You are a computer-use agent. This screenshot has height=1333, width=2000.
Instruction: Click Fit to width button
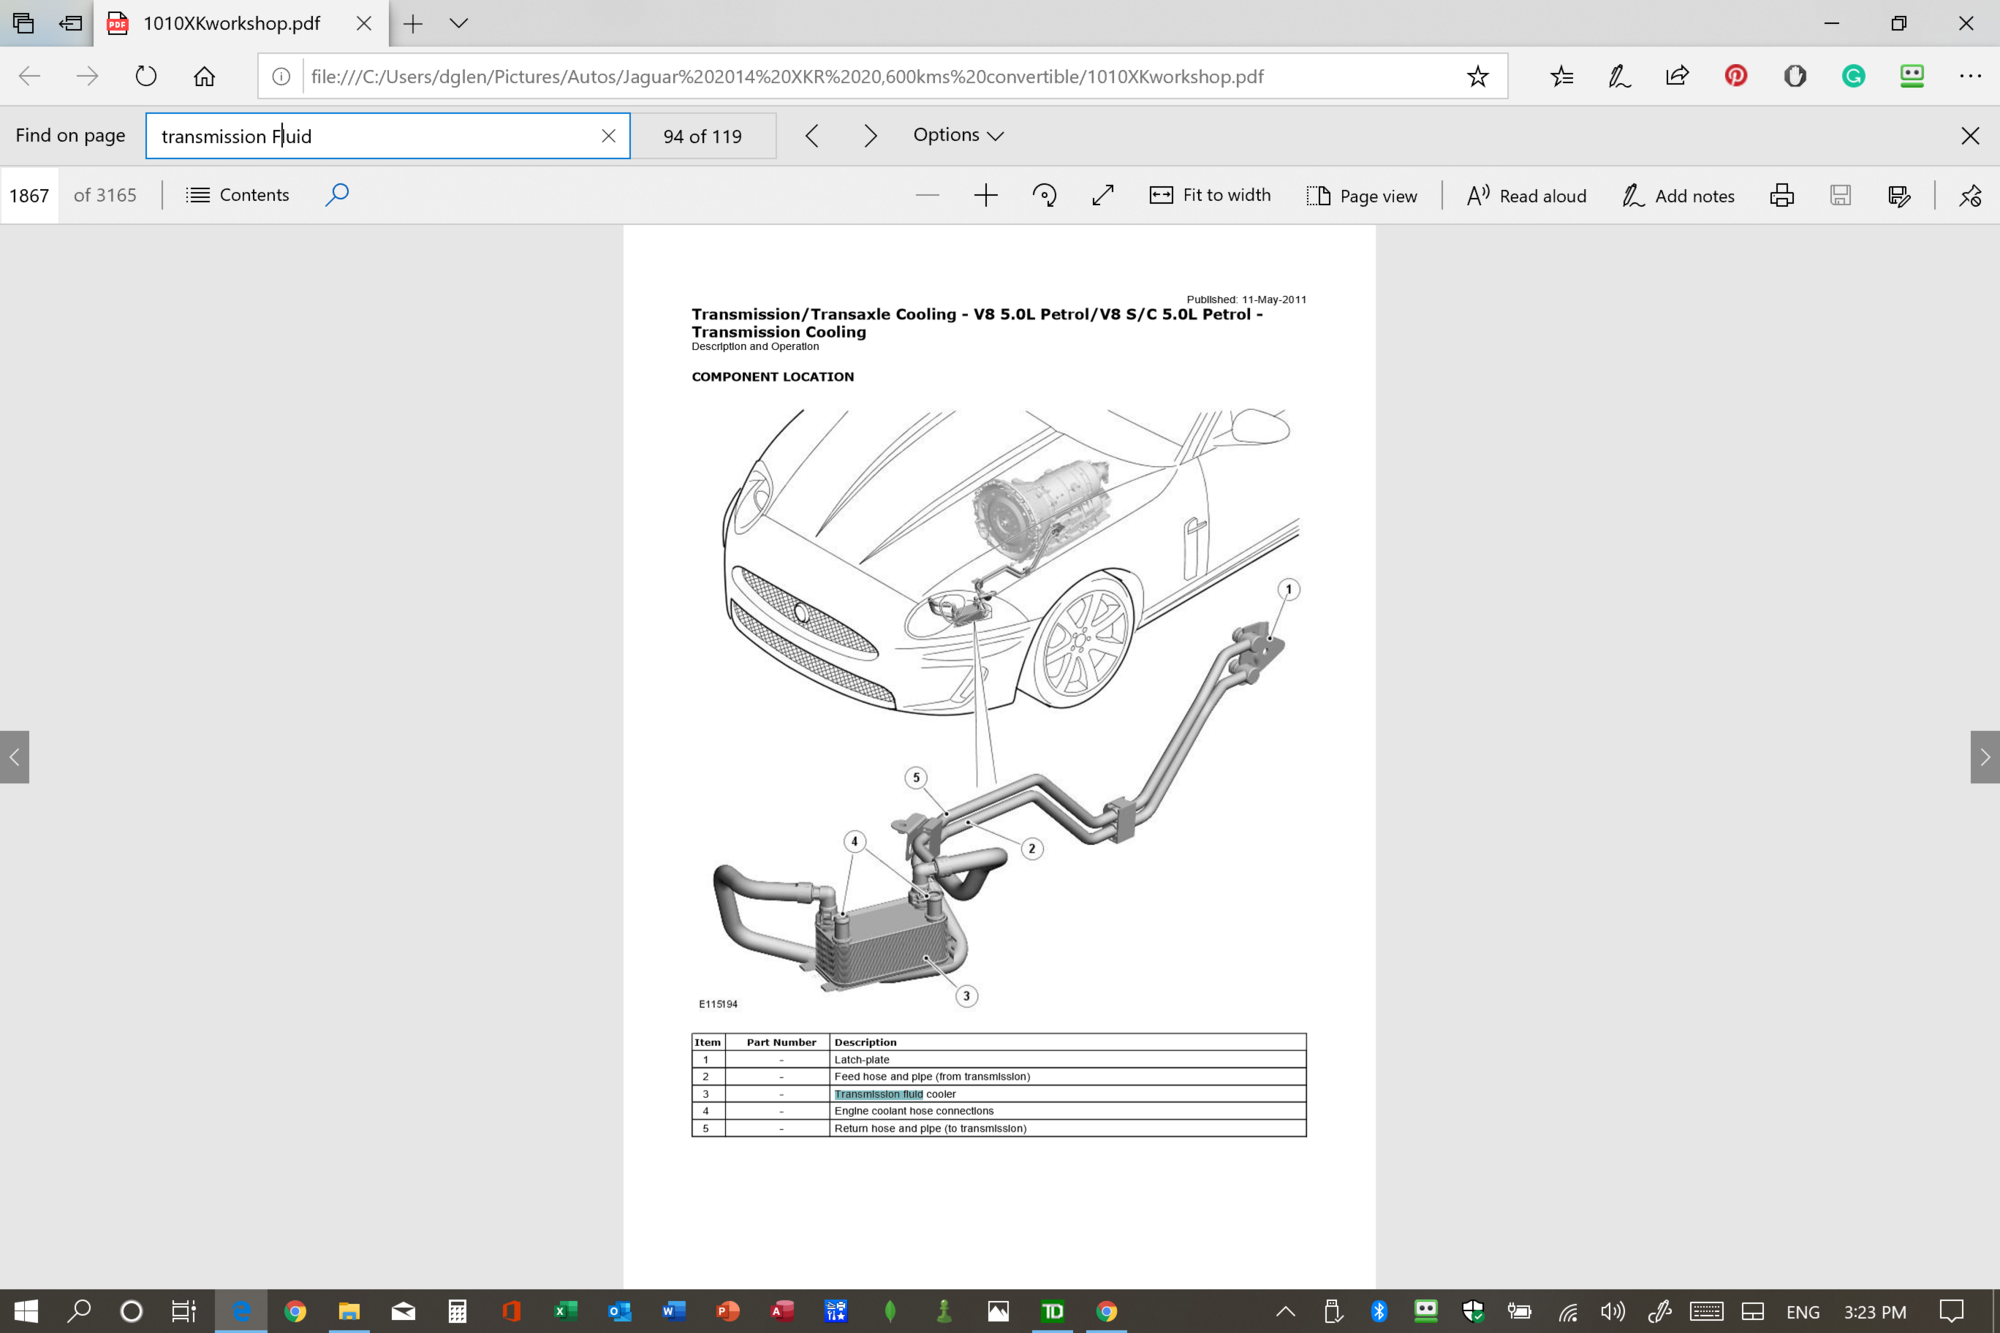(x=1210, y=195)
